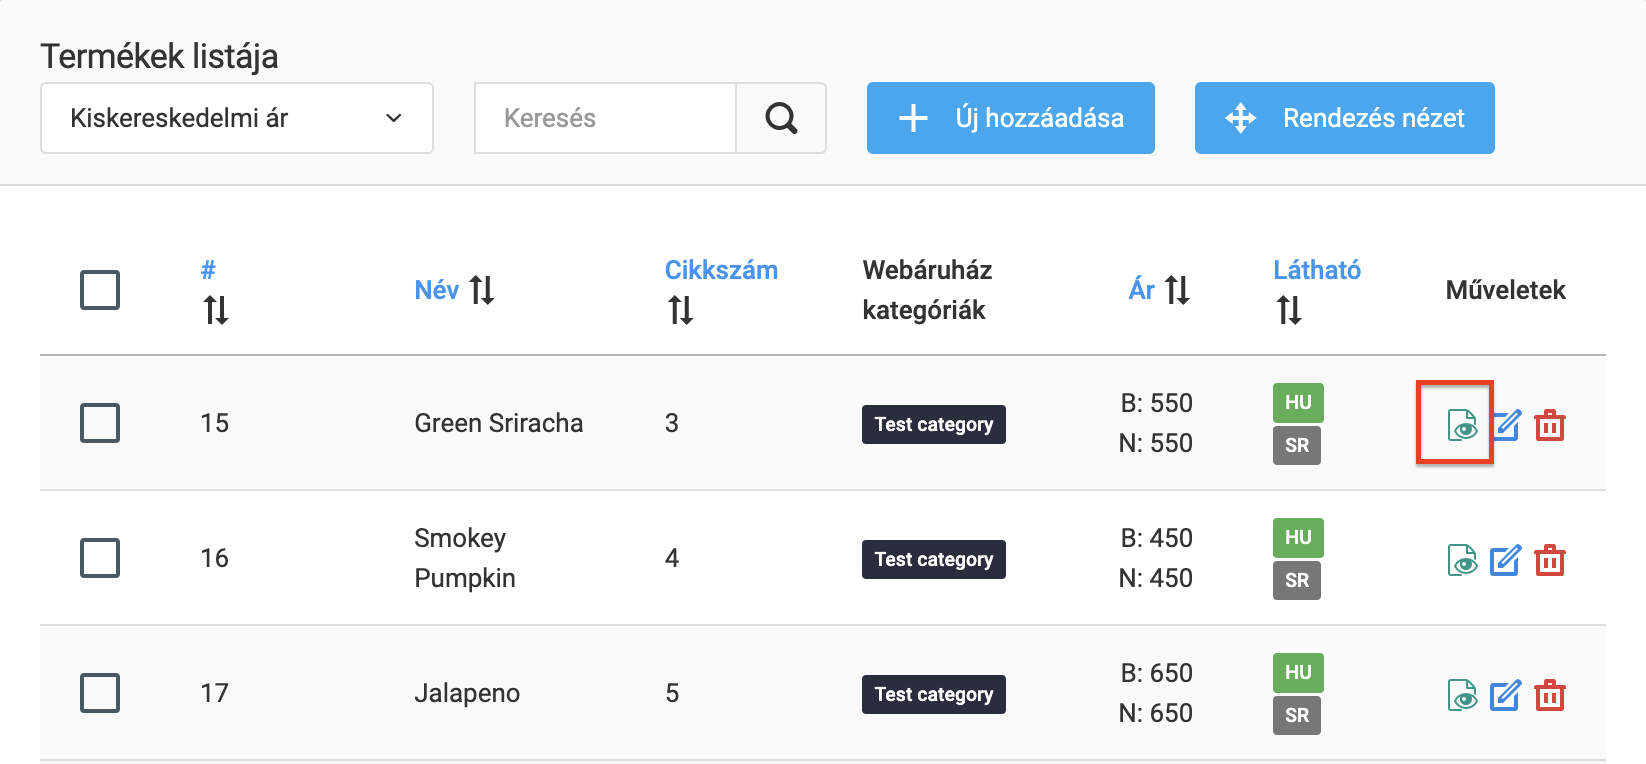Check the Jalapeno row checkbox
The image size is (1646, 764).
[99, 692]
